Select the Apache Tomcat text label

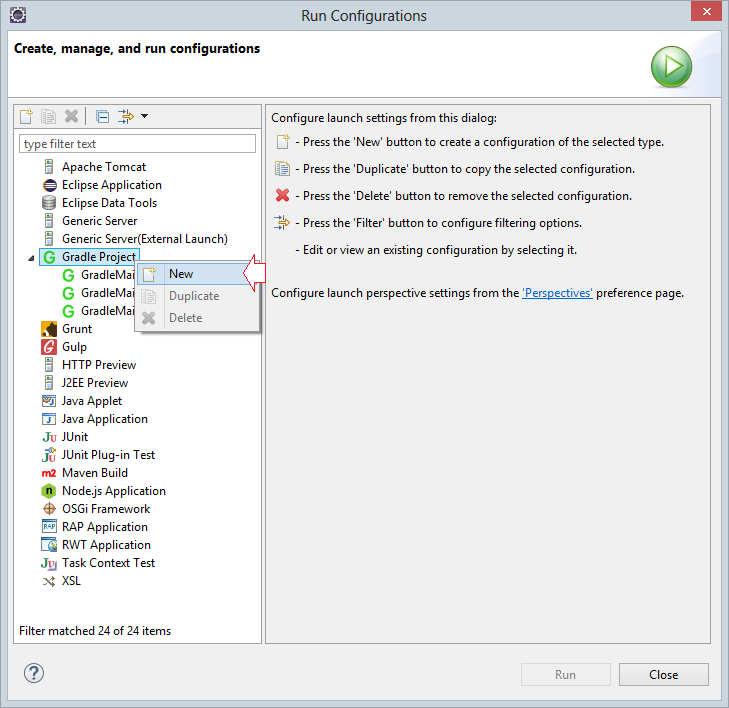point(104,167)
